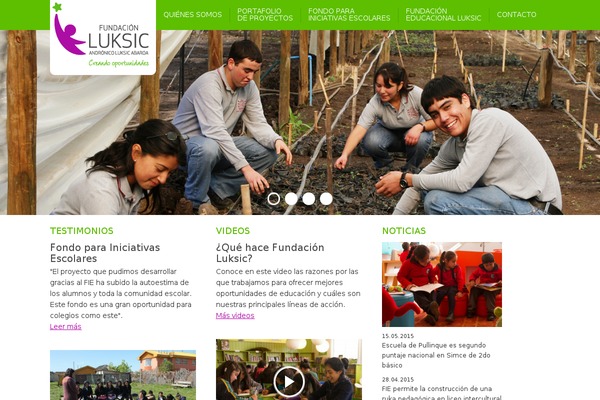
Task: Open the testimonial photo of students outdoors
Action: (x=123, y=375)
